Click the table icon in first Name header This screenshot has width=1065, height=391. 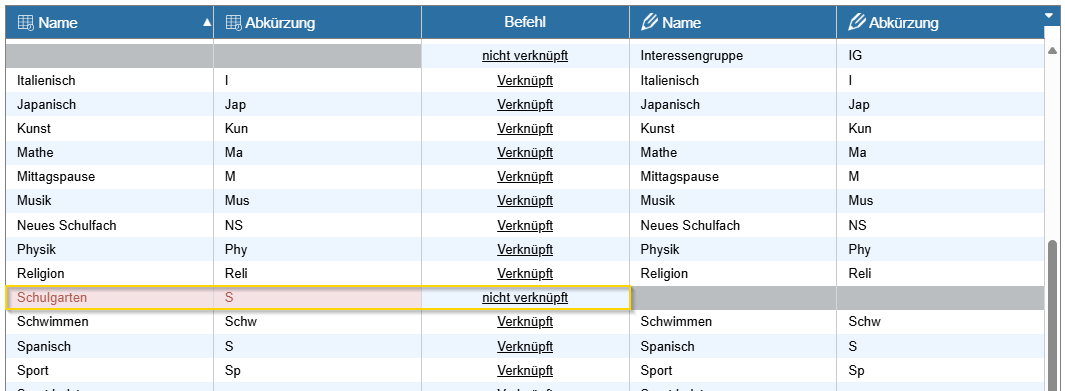click(25, 22)
